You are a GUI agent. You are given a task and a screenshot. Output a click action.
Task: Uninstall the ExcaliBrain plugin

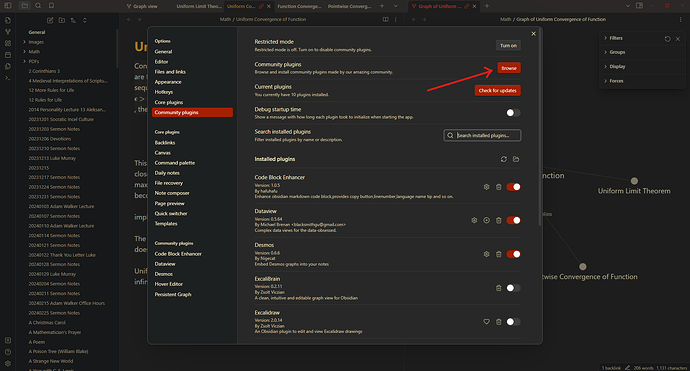499,288
